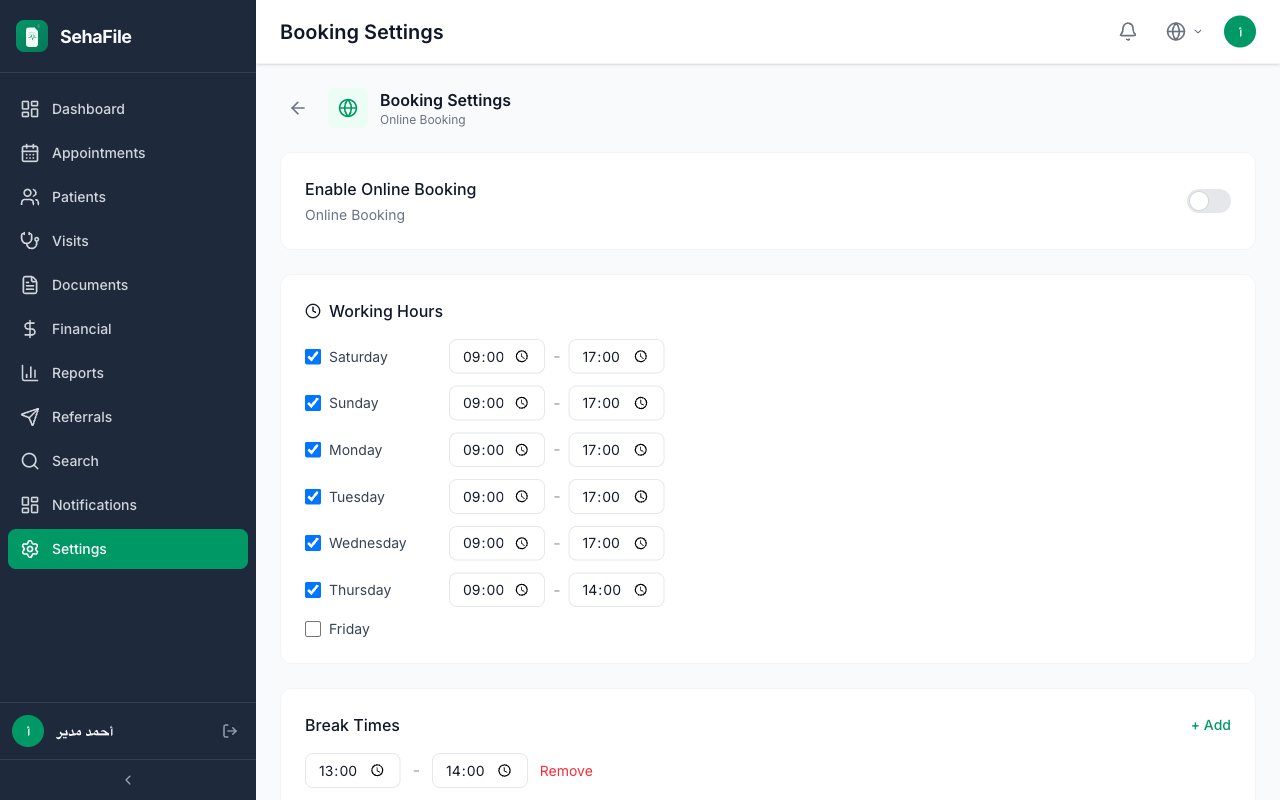Click the Working Hours heading
The height and width of the screenshot is (800, 1280).
coord(386,311)
